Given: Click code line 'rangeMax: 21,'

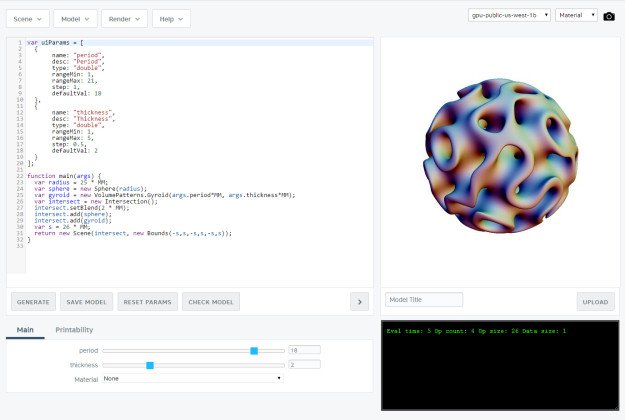Looking at the screenshot, I should tap(74, 80).
